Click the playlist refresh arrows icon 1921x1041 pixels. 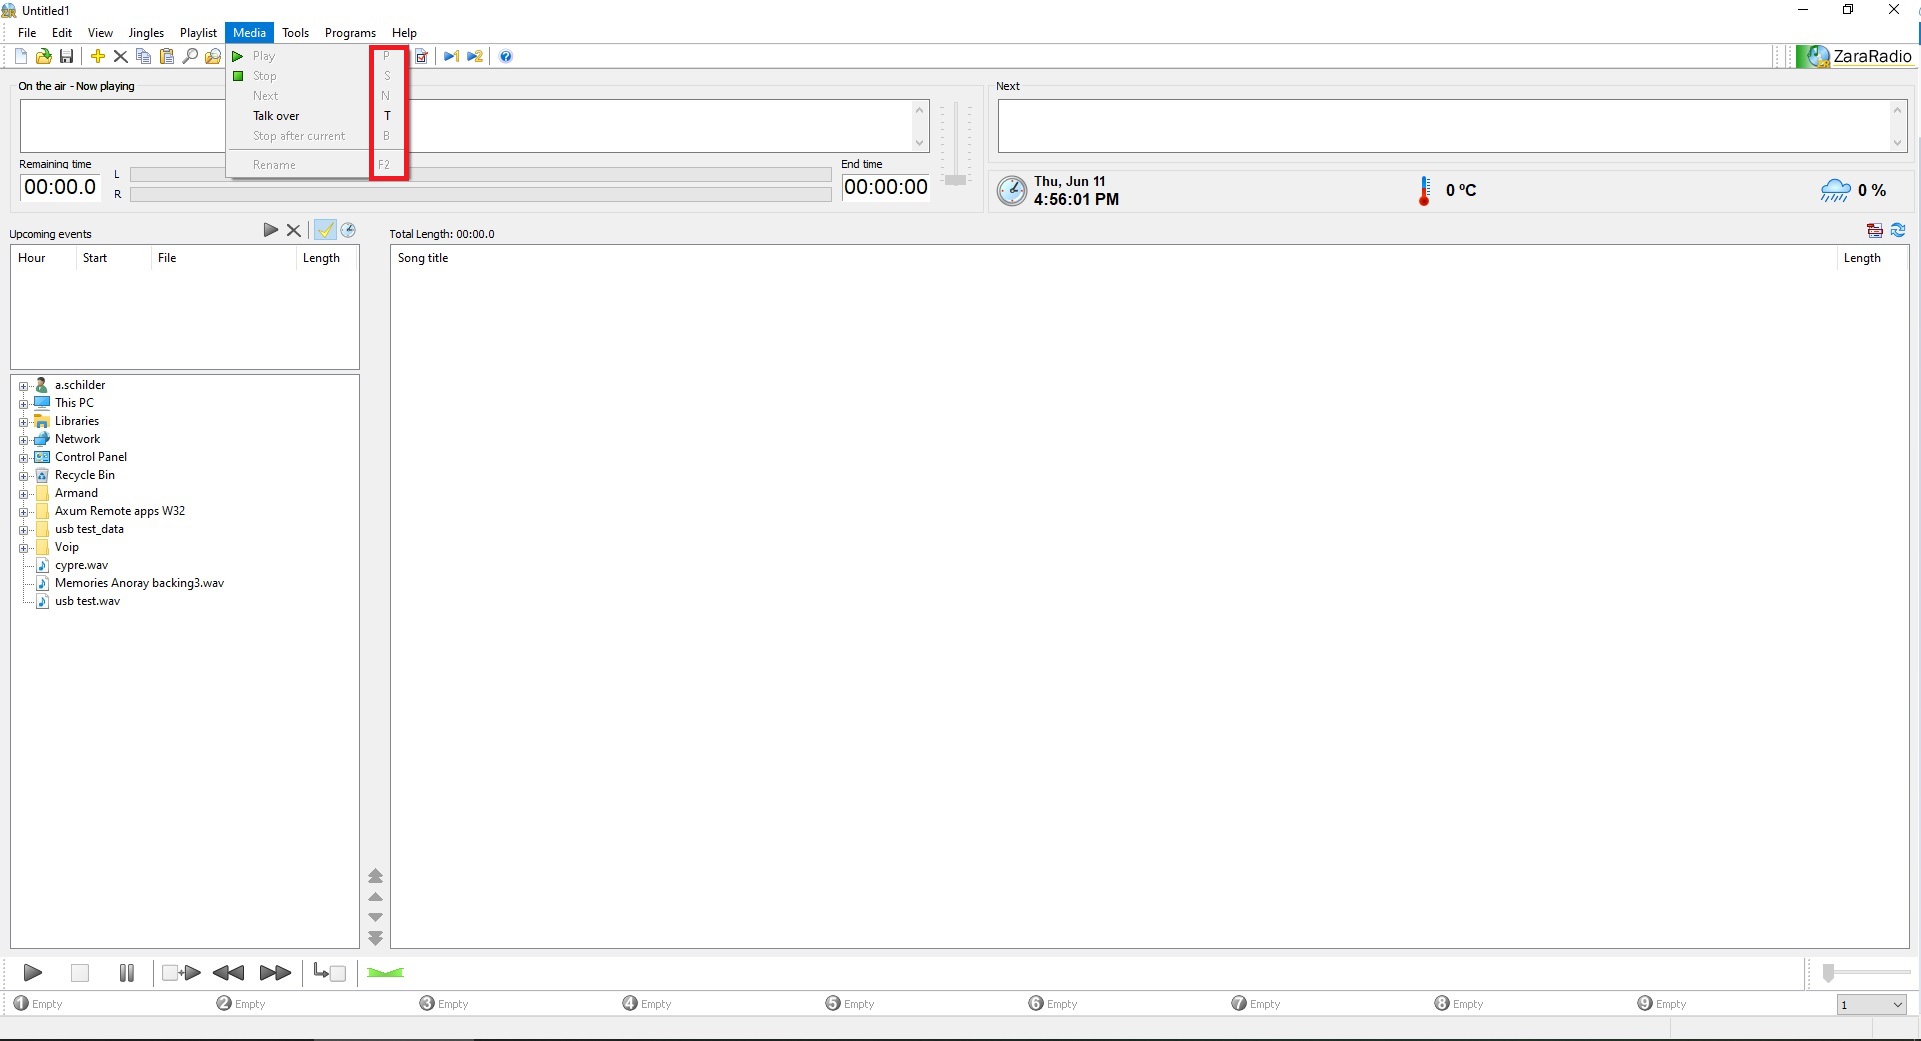click(1898, 231)
